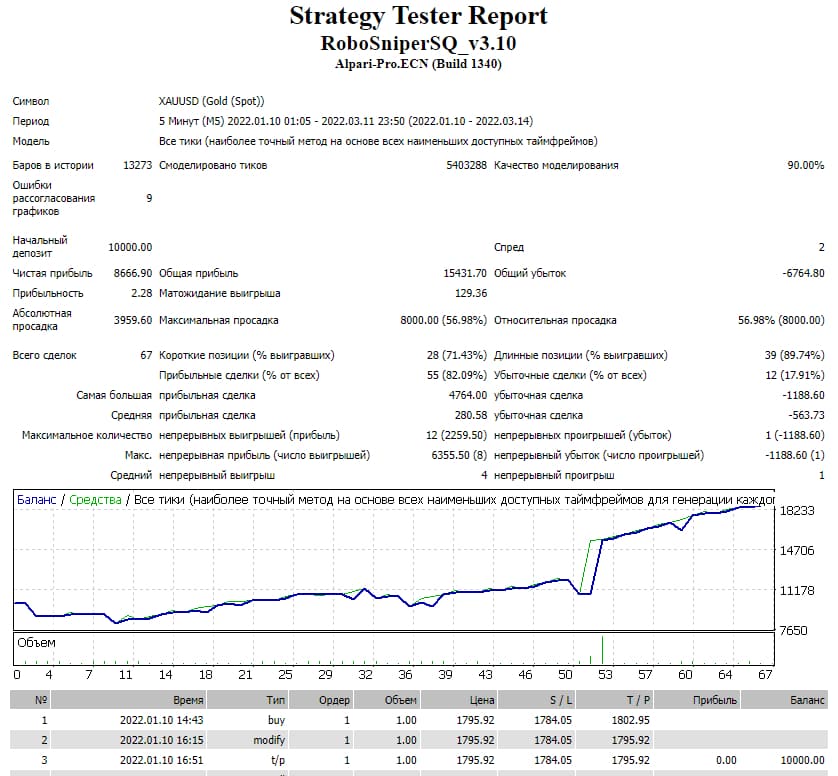Click the blue 'Баланс' legend label

tap(37, 499)
